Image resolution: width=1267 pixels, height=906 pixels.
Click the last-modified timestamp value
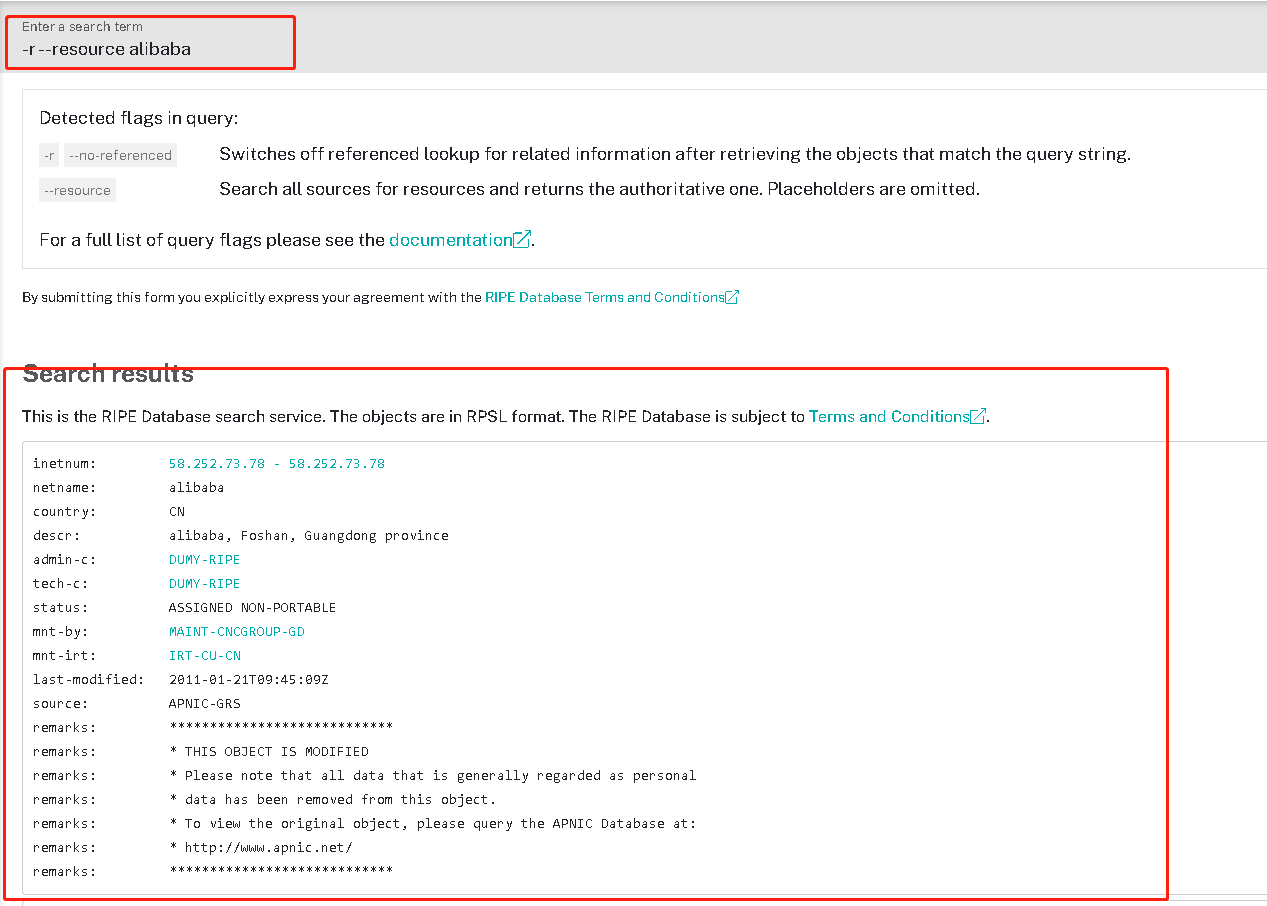tap(248, 680)
